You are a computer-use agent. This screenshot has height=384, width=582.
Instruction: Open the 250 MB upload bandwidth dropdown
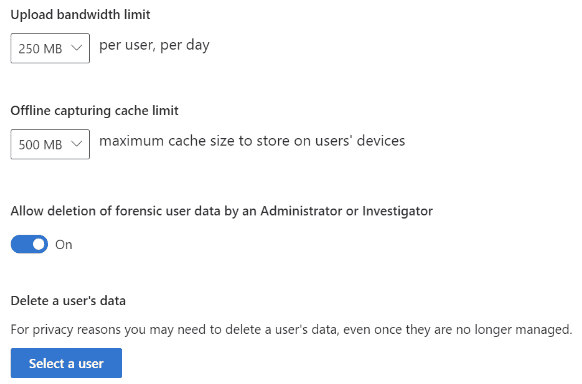(x=50, y=48)
